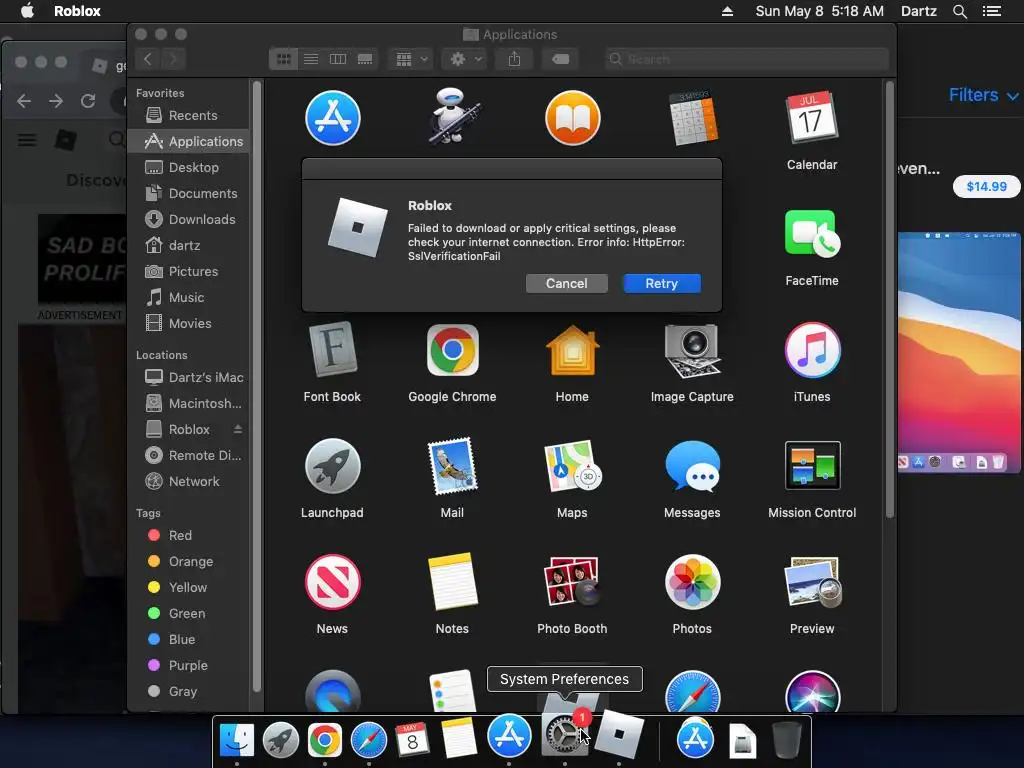Viewport: 1024px width, 768px height.
Task: Open the Maps app icon
Action: [572, 466]
